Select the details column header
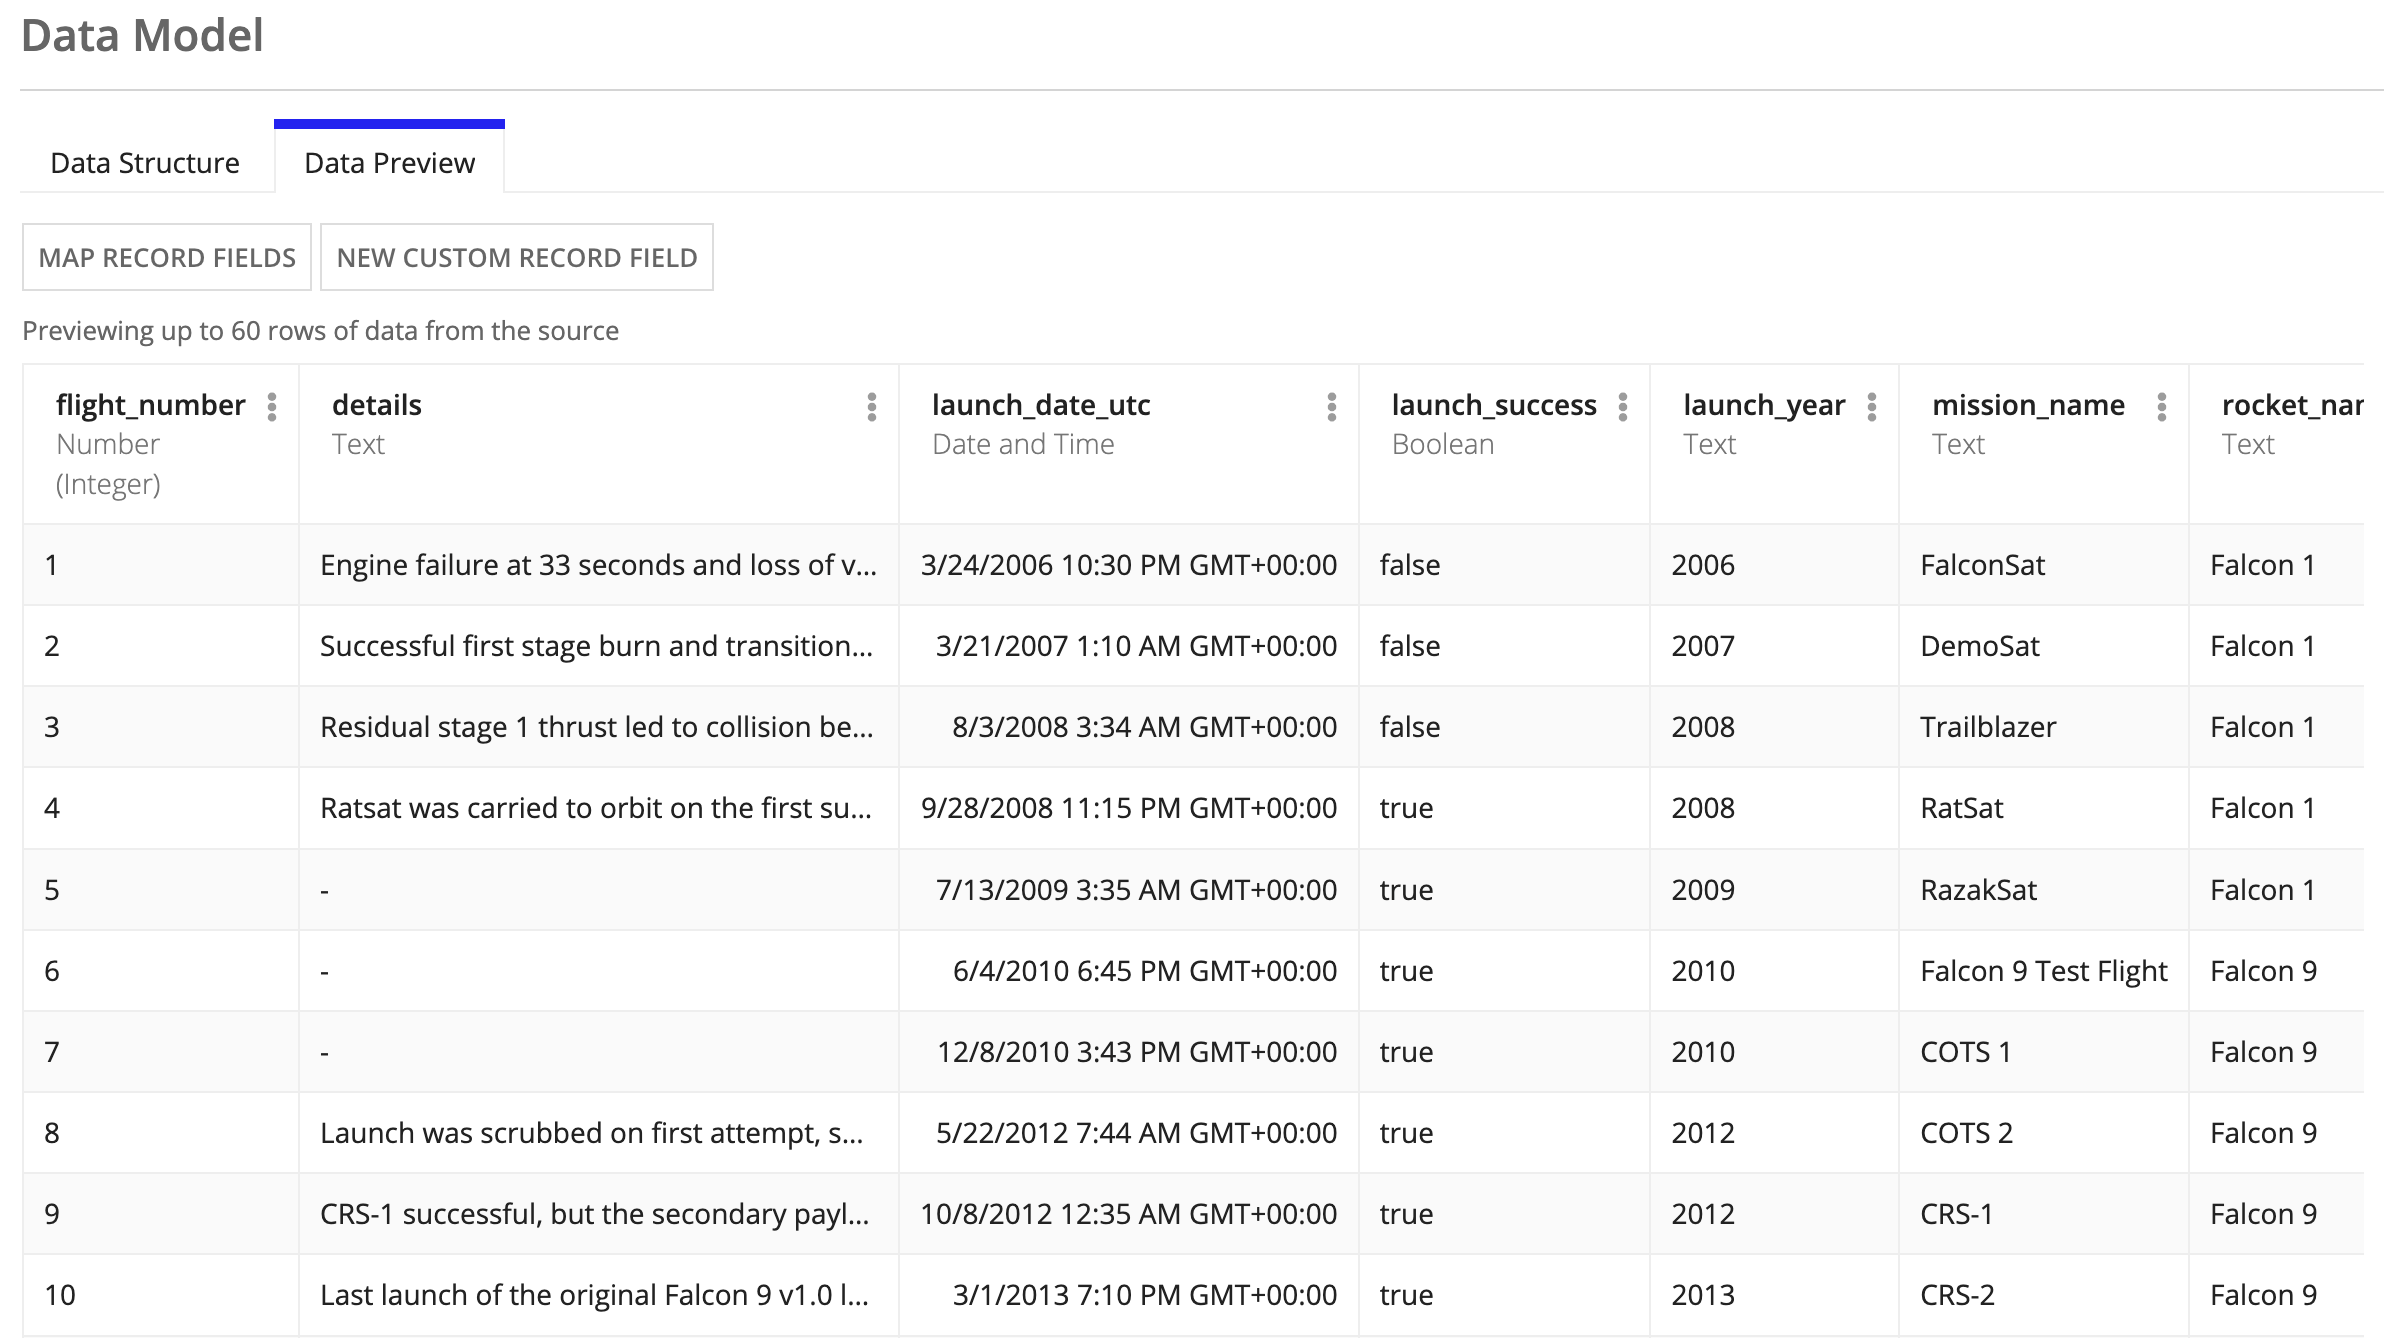The height and width of the screenshot is (1338, 2384). 599,444
